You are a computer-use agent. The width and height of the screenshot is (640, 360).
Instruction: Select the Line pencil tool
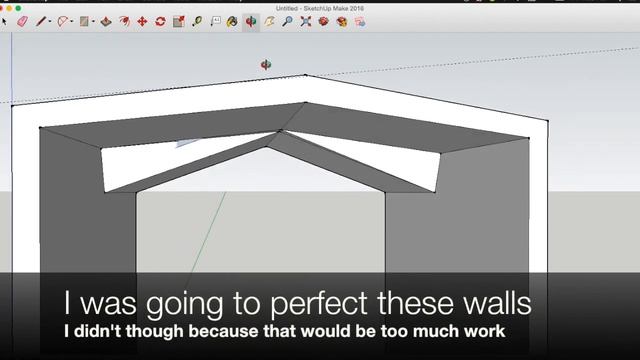pos(40,21)
